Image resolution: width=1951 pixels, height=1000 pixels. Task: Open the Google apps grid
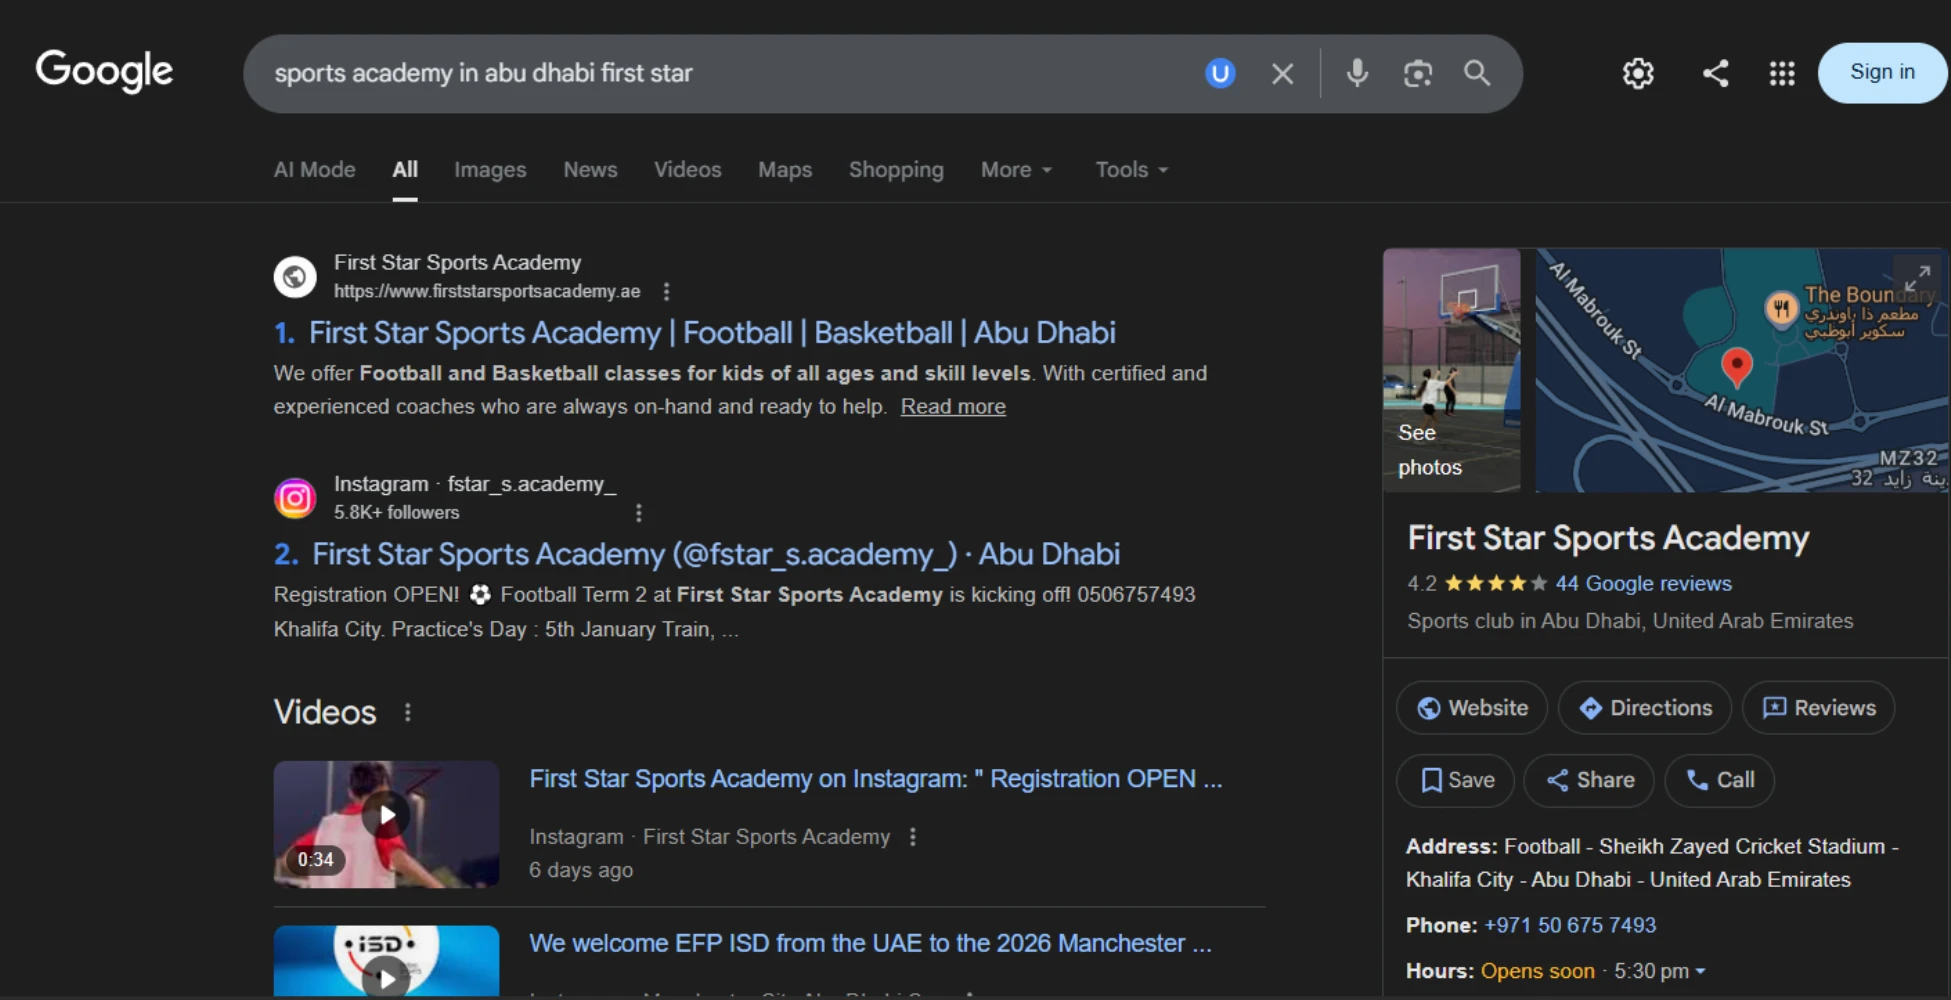(x=1781, y=73)
